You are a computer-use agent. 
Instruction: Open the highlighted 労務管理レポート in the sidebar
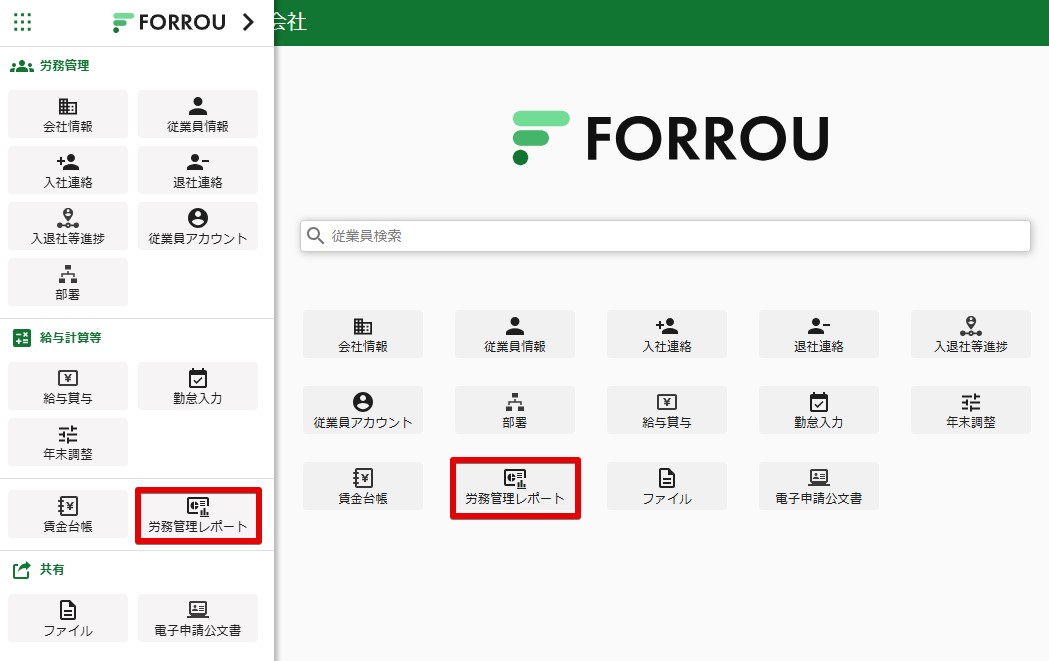pos(198,515)
